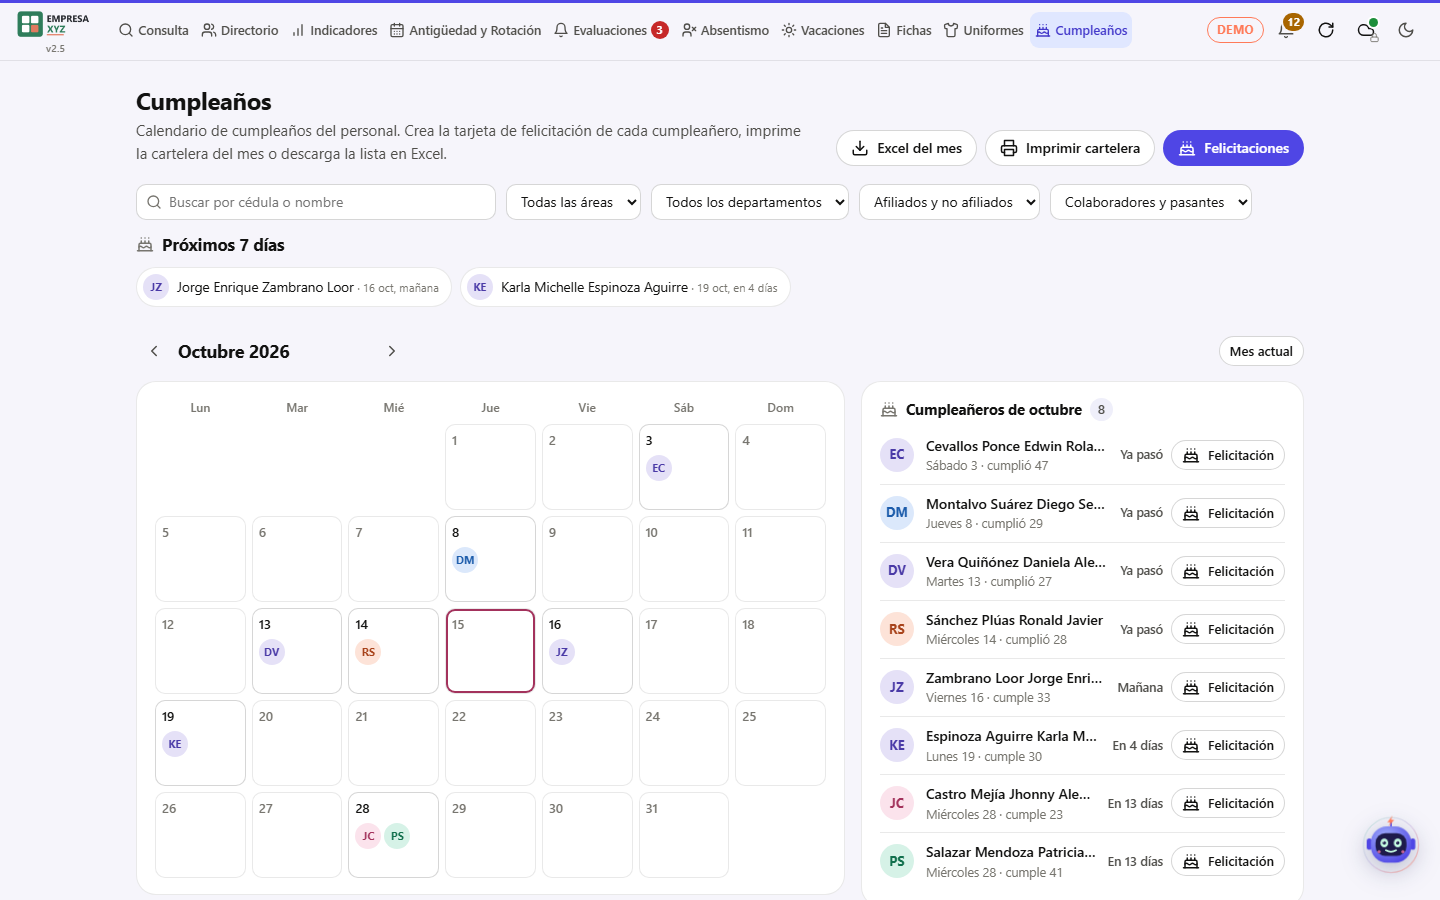Open the Antigüedad y Rotación section

tap(465, 30)
